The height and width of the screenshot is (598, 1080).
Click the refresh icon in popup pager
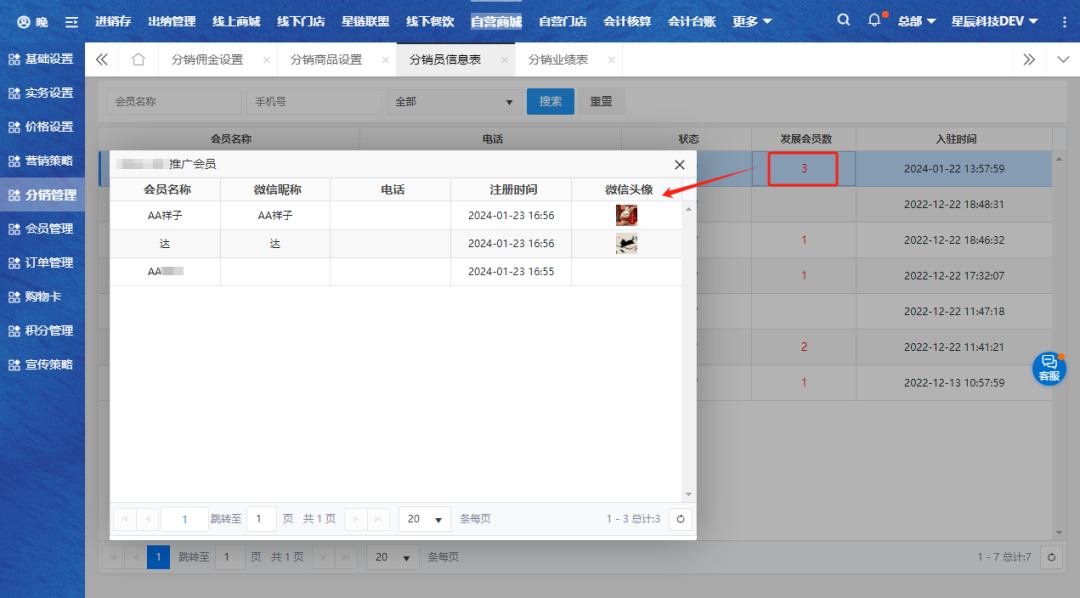pyautogui.click(x=680, y=519)
